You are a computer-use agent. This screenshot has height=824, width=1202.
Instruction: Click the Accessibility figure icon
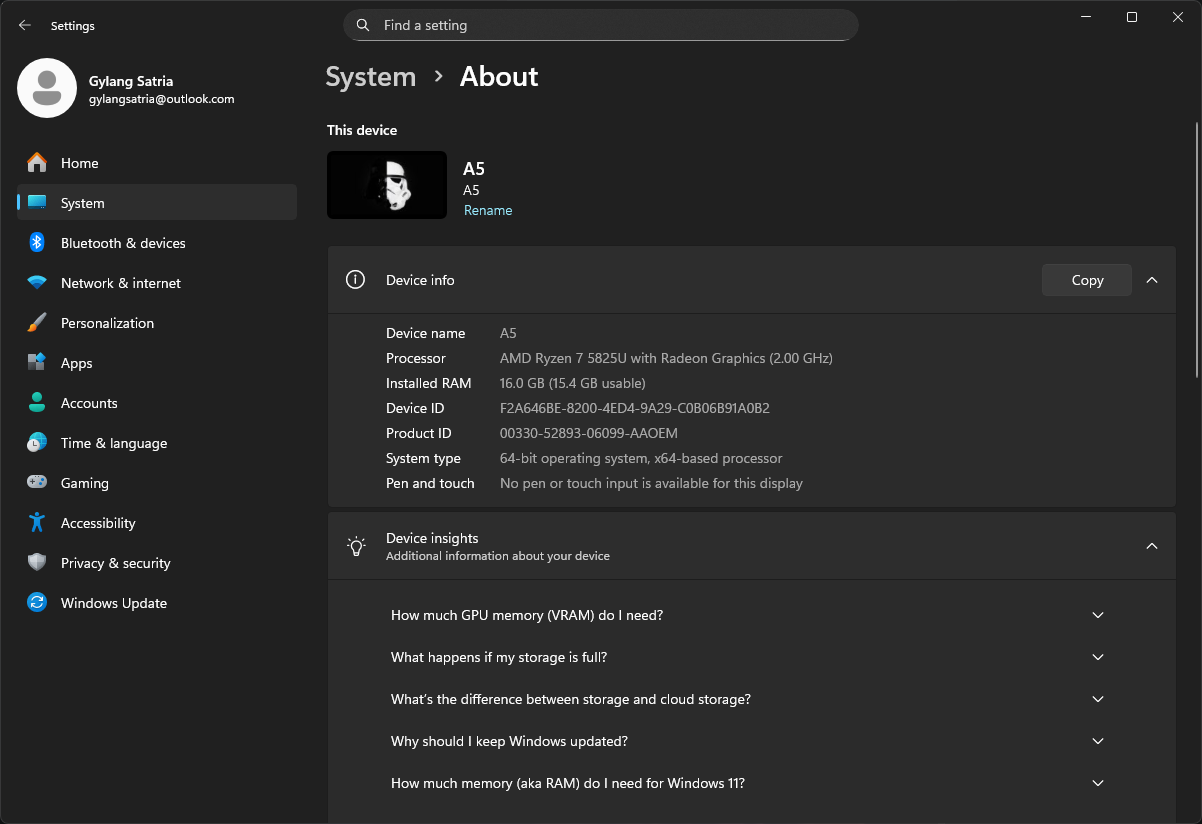pyautogui.click(x=37, y=523)
